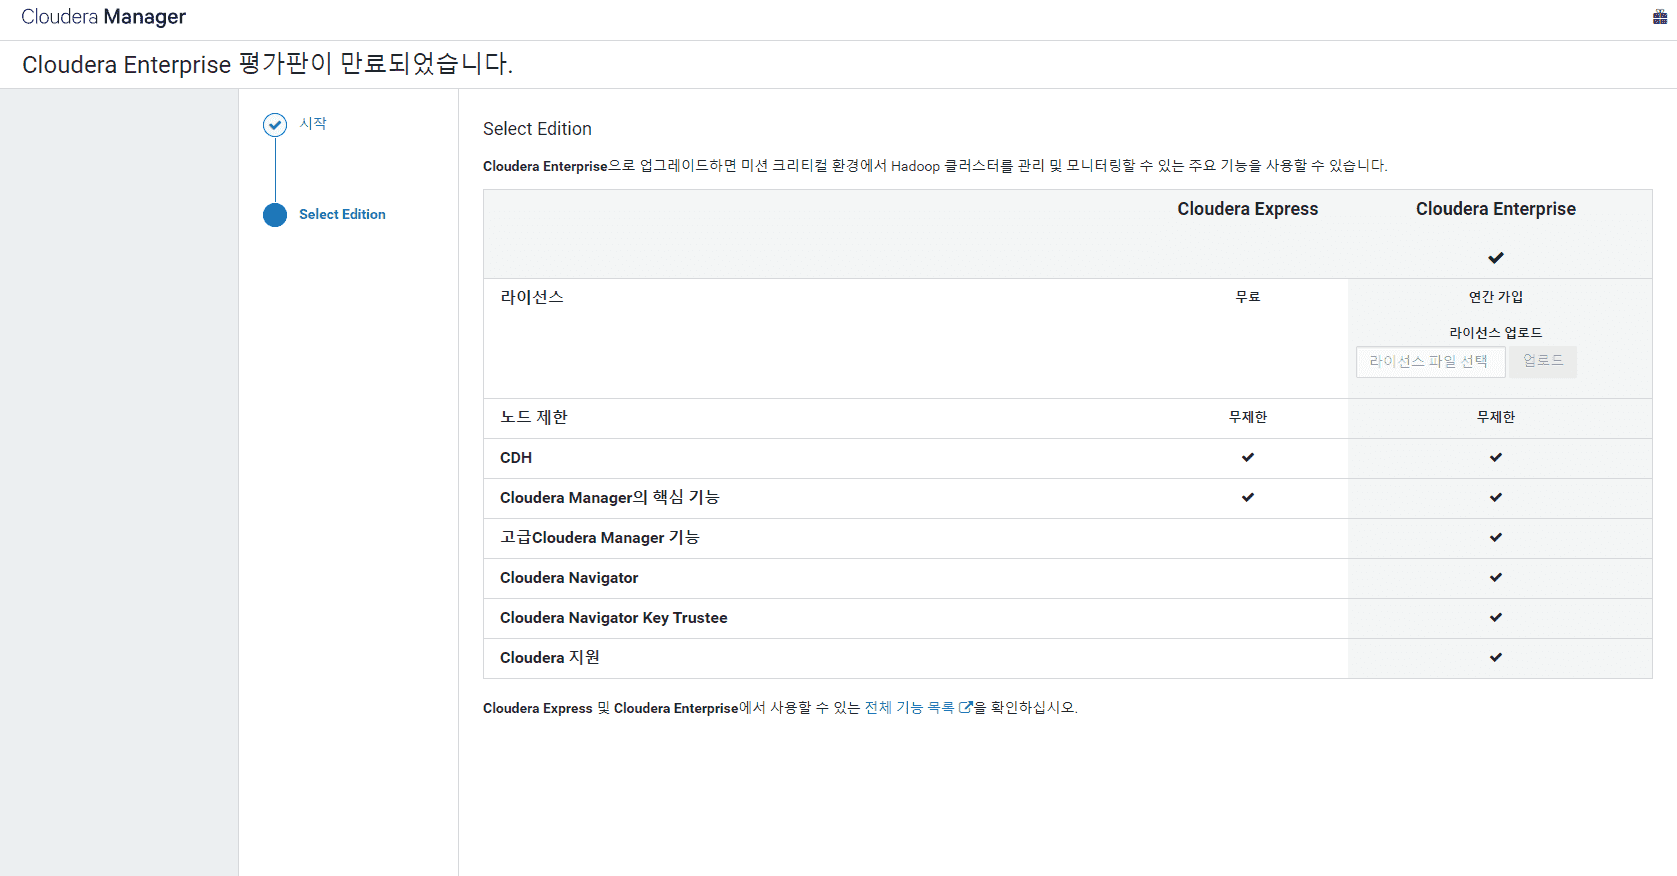The height and width of the screenshot is (876, 1677).
Task: Click the 무료 license value
Action: coord(1248,297)
